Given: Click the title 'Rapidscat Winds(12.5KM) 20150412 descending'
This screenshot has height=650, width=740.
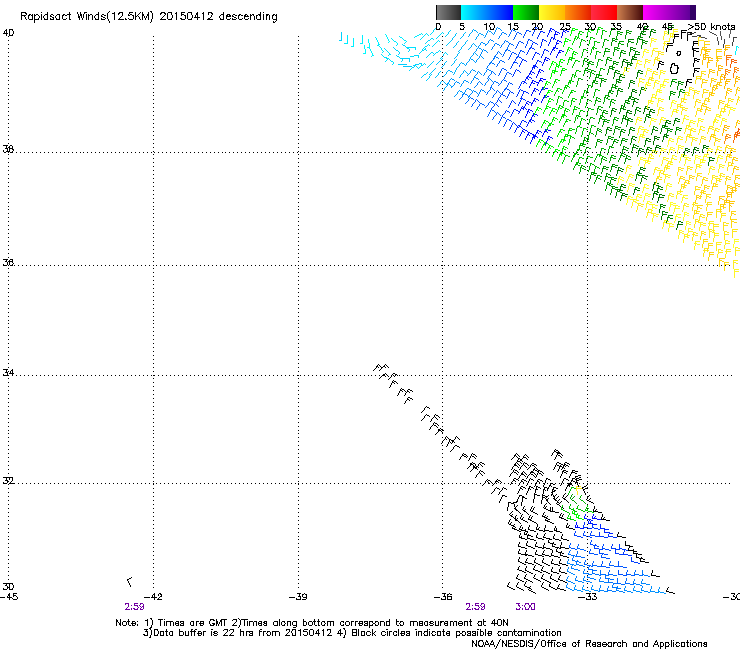Looking at the screenshot, I should tap(149, 17).
